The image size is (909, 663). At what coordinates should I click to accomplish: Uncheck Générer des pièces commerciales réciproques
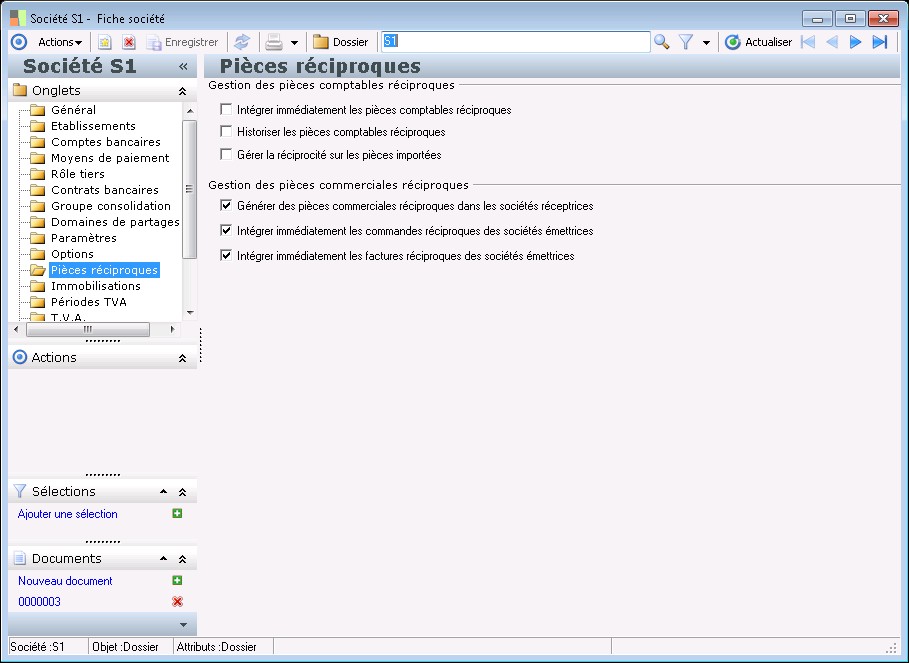pyautogui.click(x=226, y=205)
